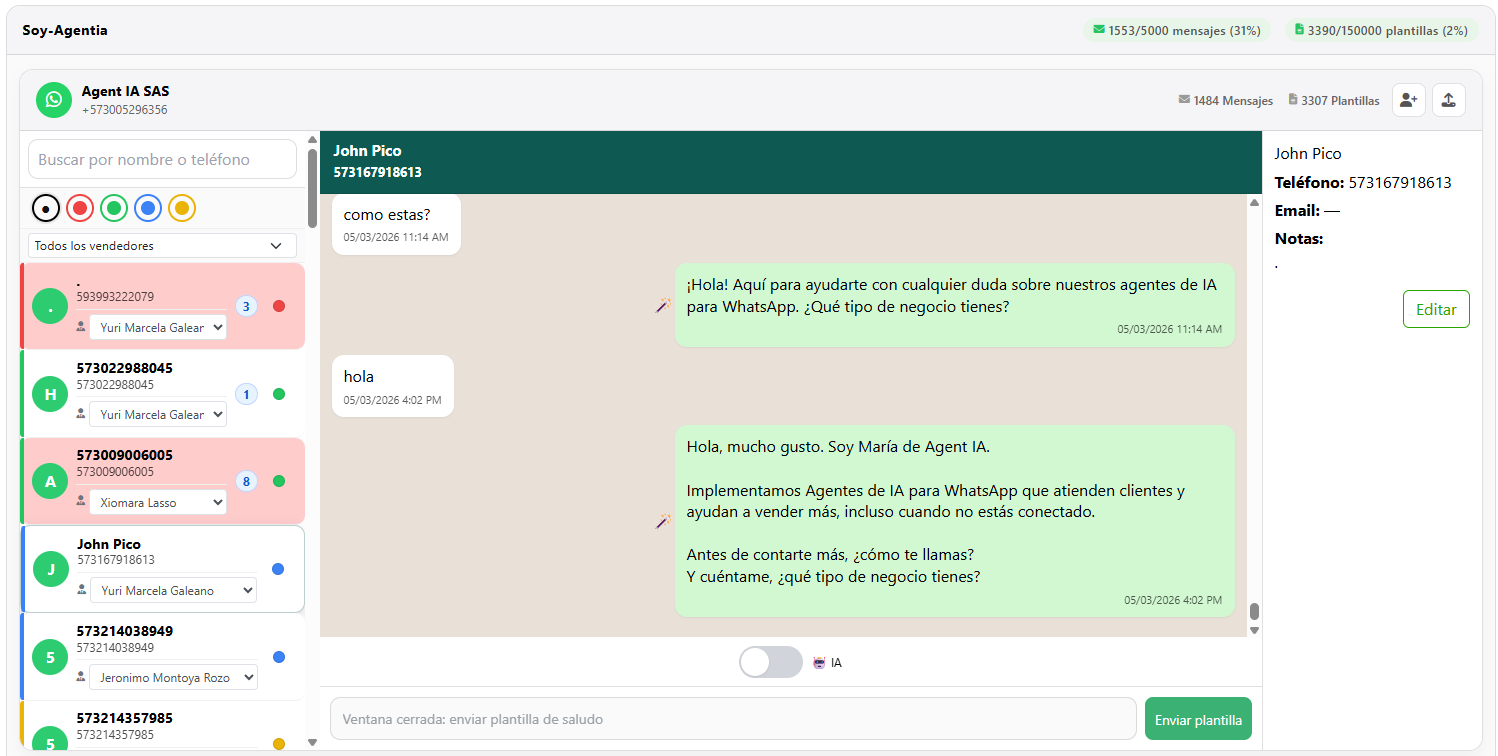The height and width of the screenshot is (756, 1498).
Task: Click the green H avatar of 573022988045
Action: pyautogui.click(x=51, y=395)
